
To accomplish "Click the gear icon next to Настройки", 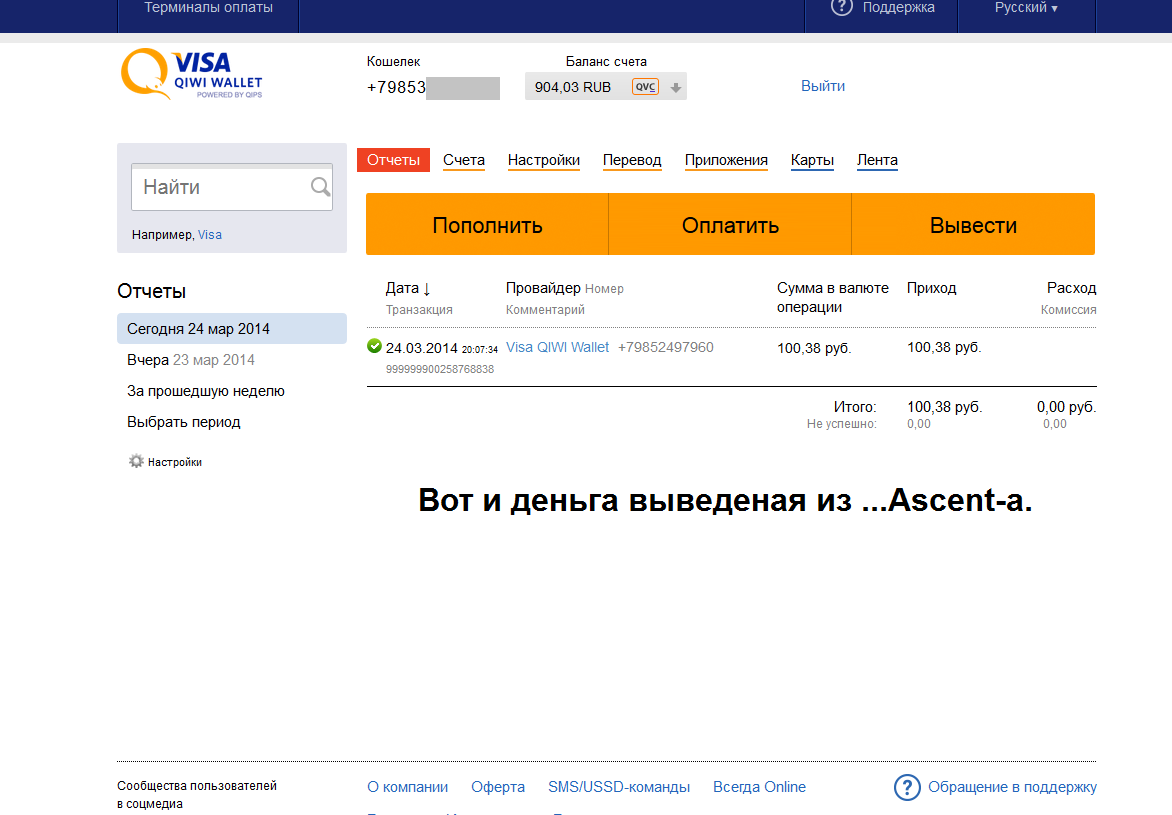I will tap(136, 462).
